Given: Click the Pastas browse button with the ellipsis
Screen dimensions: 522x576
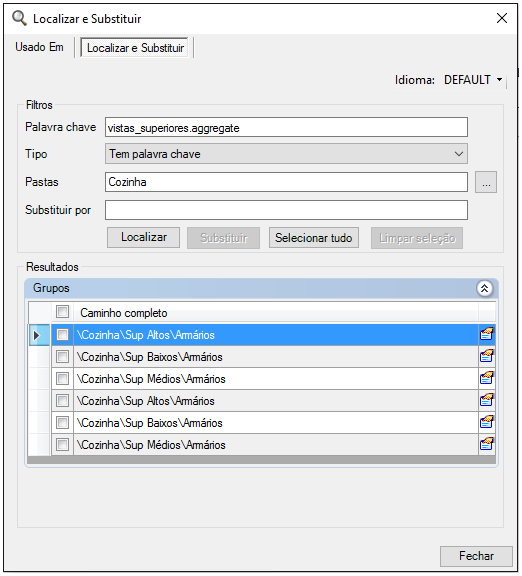Looking at the screenshot, I should coord(486,182).
